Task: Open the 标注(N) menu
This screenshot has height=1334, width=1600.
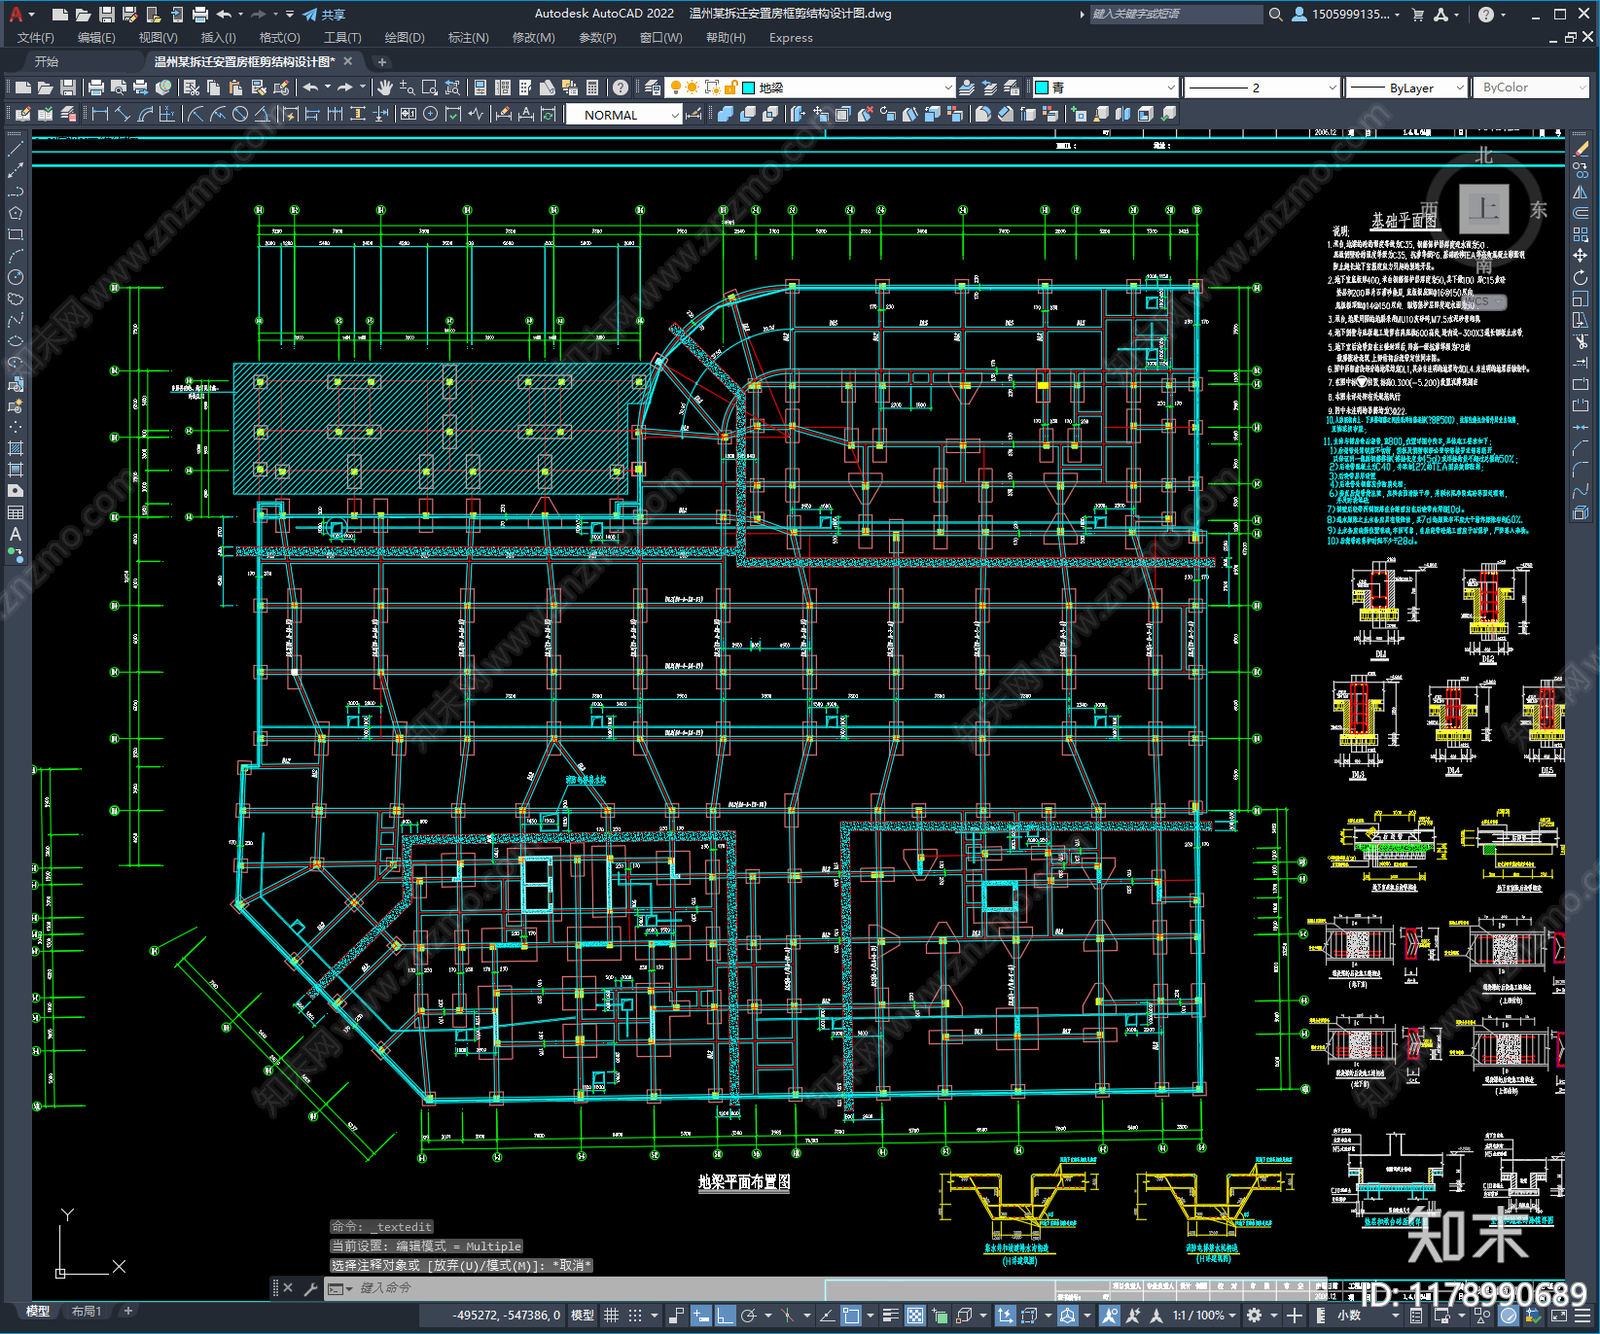Action: (468, 38)
